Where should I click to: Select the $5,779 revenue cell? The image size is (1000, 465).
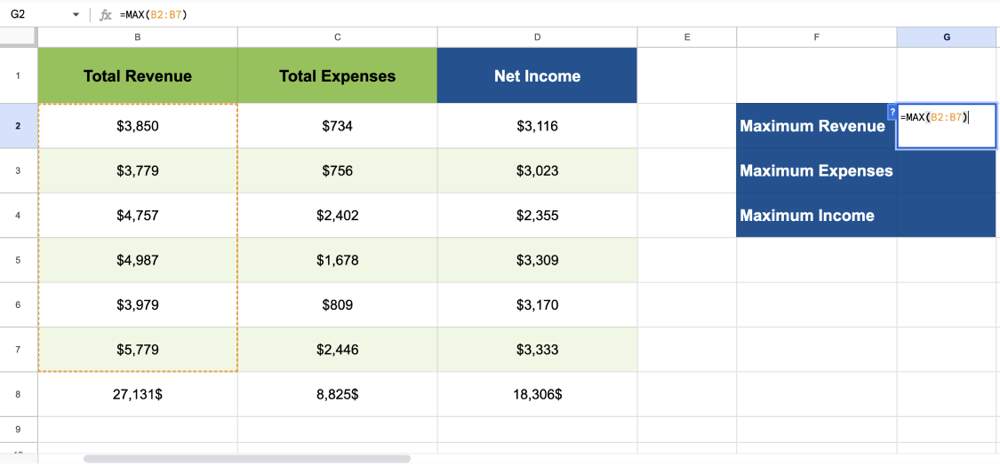click(x=137, y=349)
